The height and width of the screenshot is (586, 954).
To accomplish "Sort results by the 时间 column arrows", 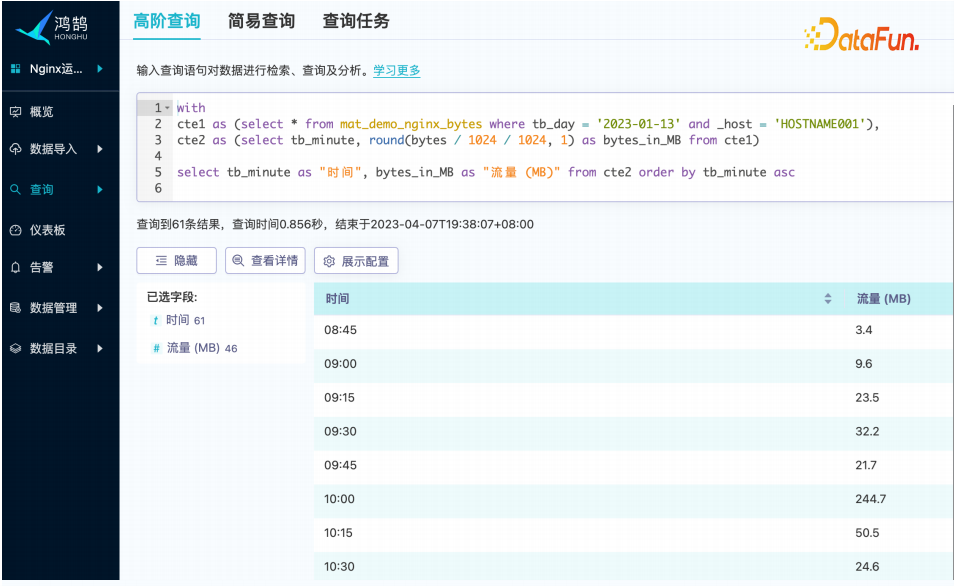I will (x=827, y=299).
